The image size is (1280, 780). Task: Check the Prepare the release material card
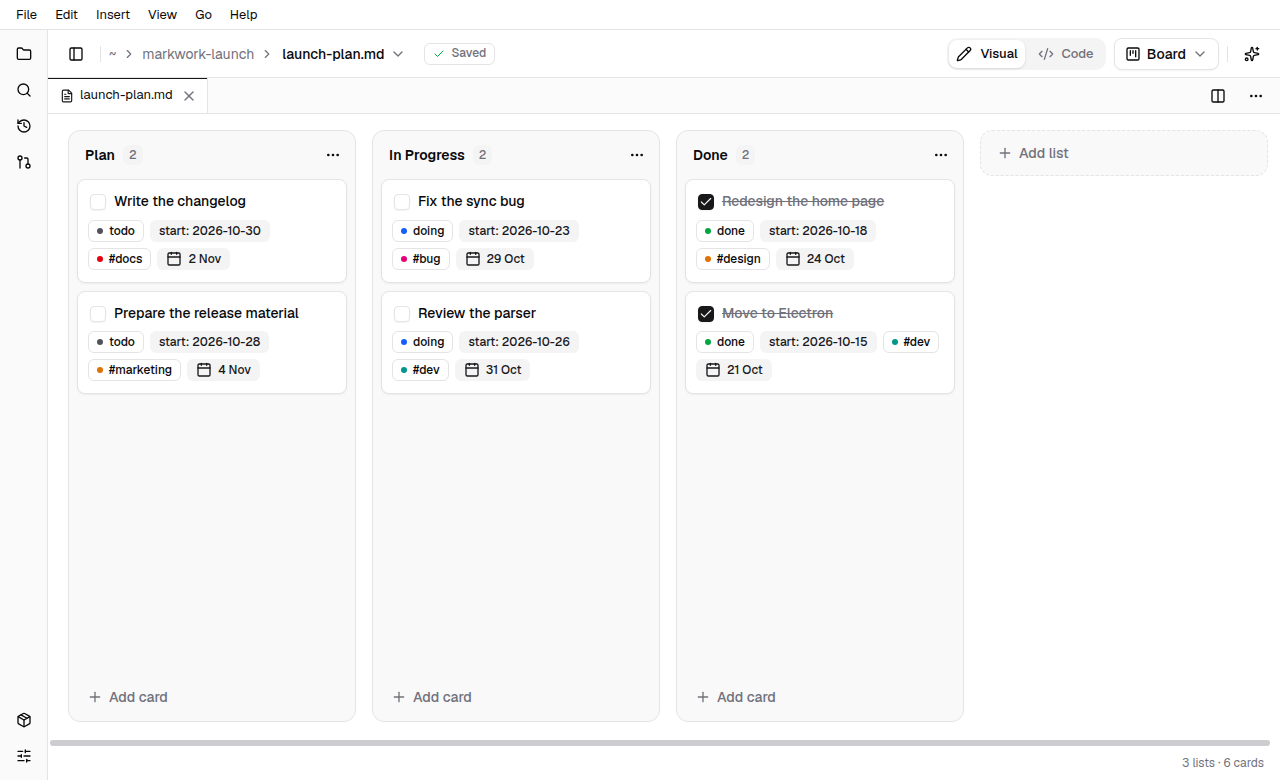click(x=98, y=314)
